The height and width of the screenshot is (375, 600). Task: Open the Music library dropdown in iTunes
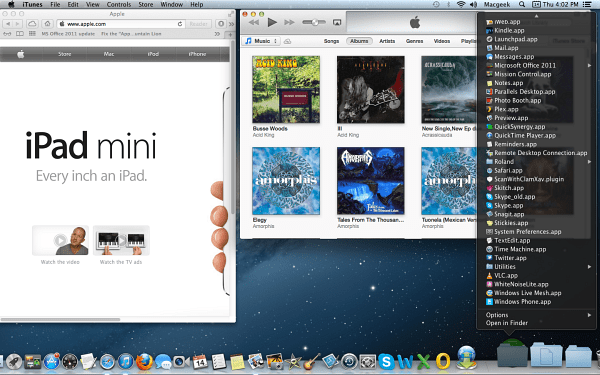[x=262, y=41]
